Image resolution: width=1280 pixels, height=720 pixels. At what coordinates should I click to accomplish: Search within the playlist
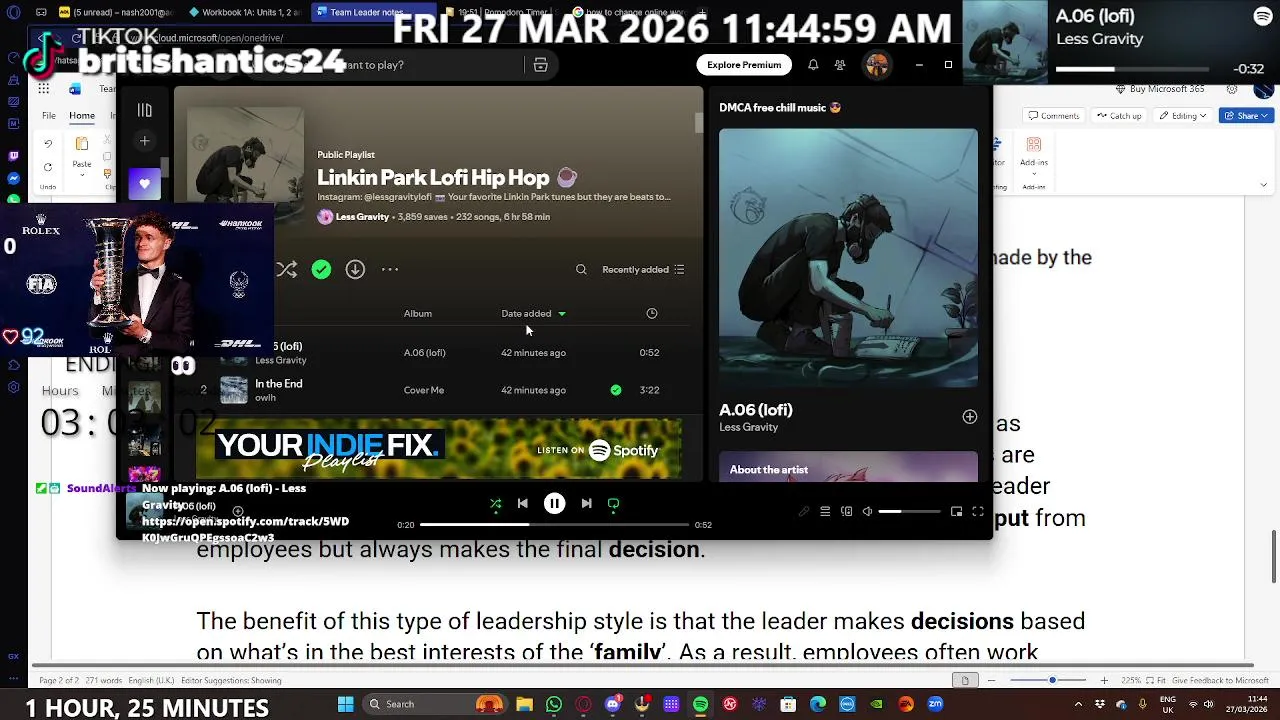[x=581, y=269]
